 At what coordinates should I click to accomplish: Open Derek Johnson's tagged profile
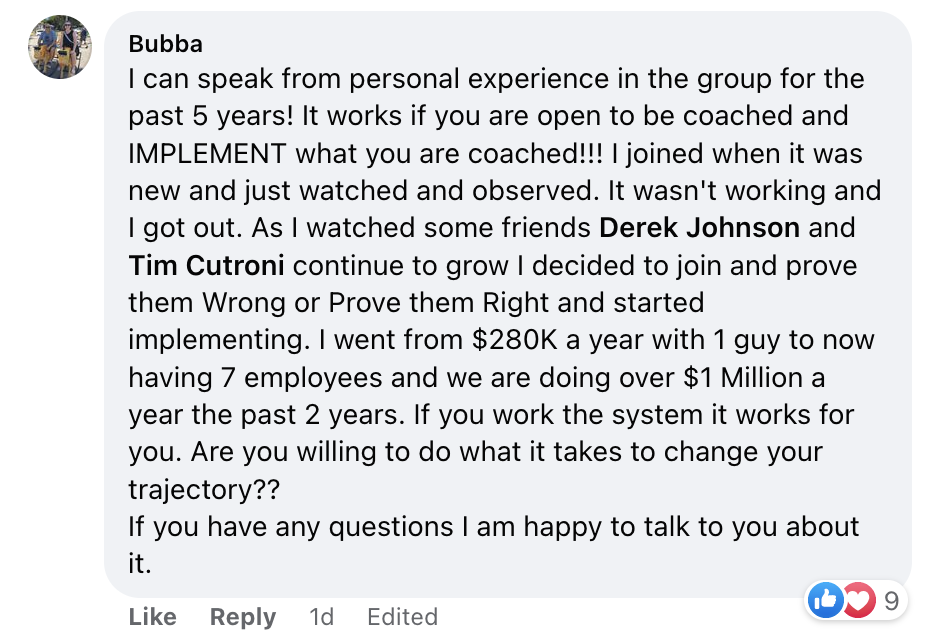699,227
